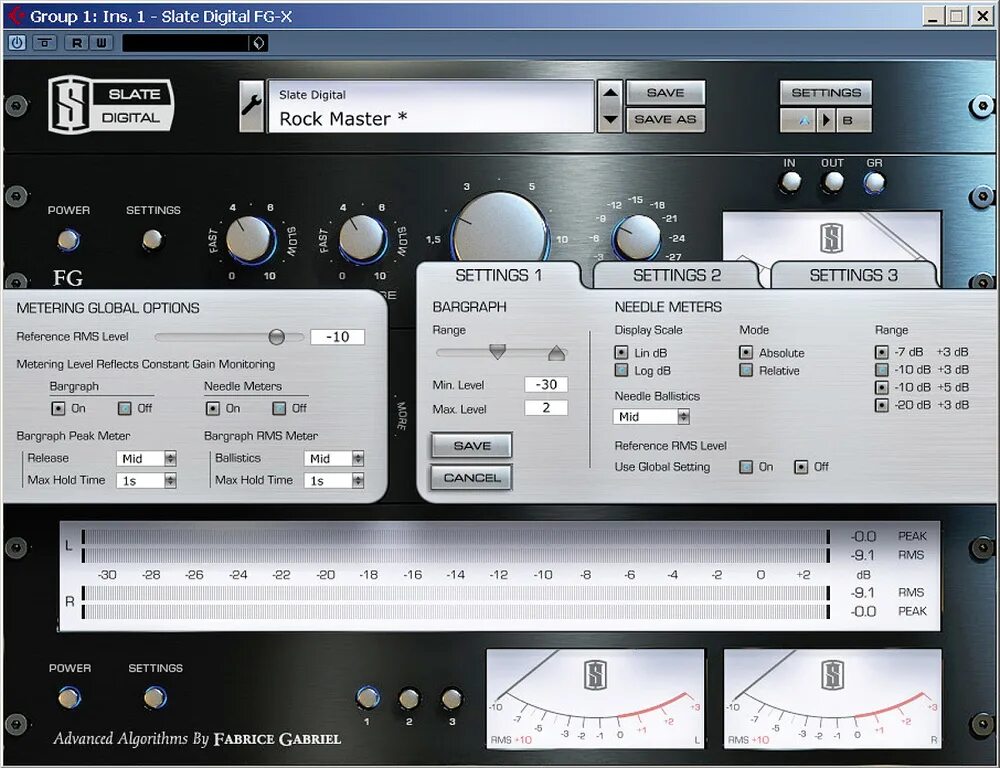Click the SAVE AS preset button
The width and height of the screenshot is (1000, 768).
tap(665, 119)
